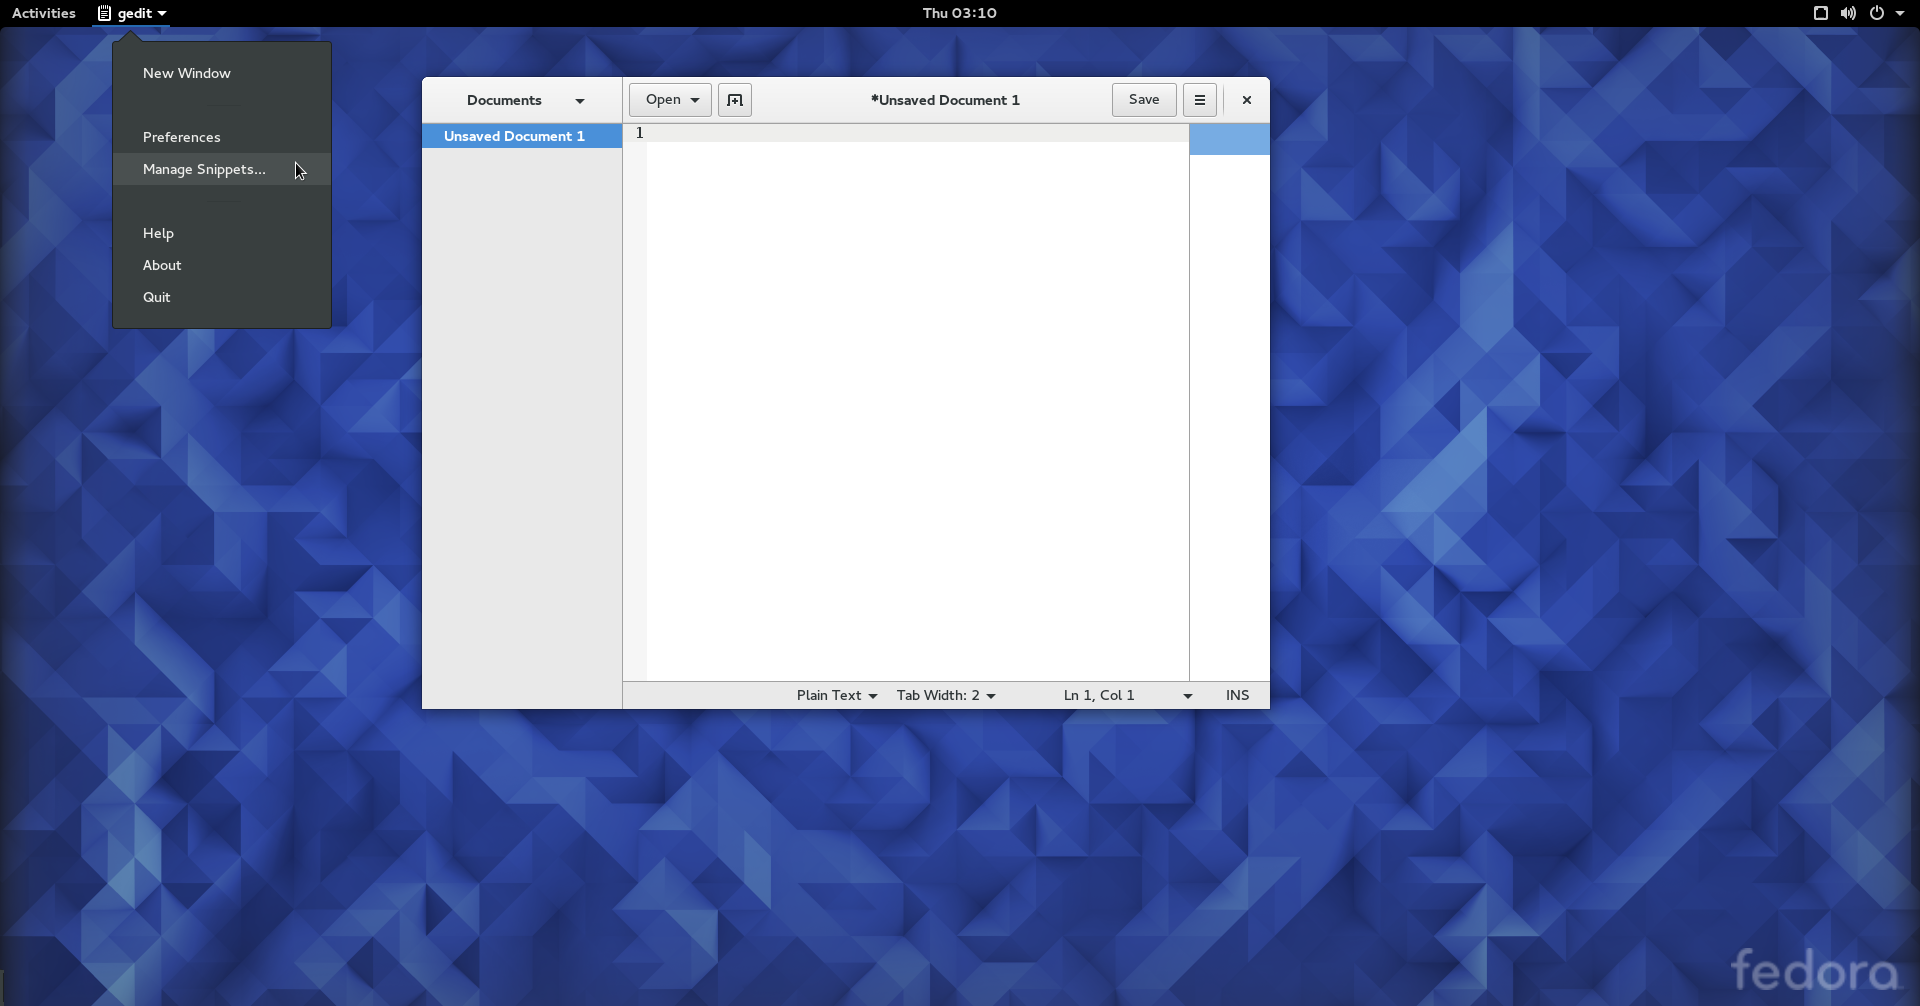Expand the Documents panel dropdown

pyautogui.click(x=579, y=101)
